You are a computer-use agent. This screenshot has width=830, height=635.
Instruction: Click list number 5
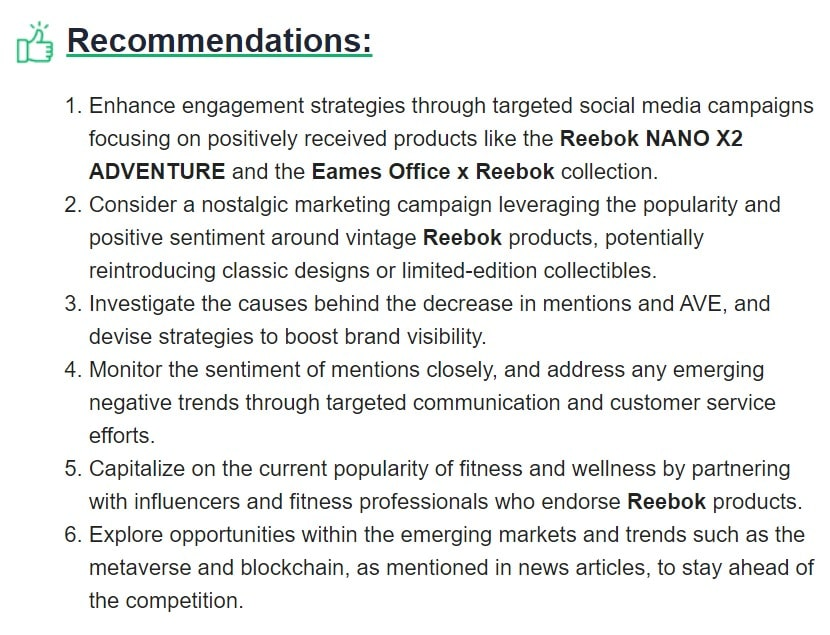click(x=73, y=469)
